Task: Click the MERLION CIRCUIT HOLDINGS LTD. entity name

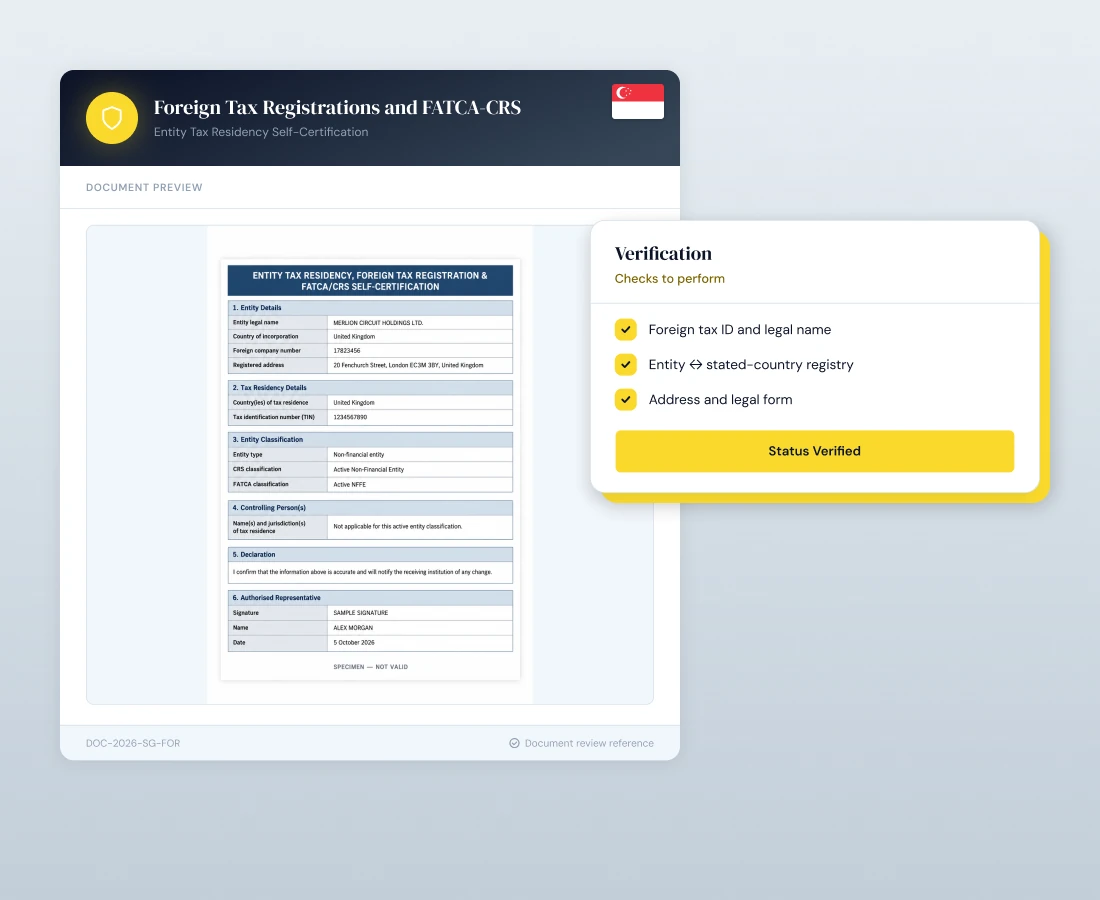Action: point(378,323)
